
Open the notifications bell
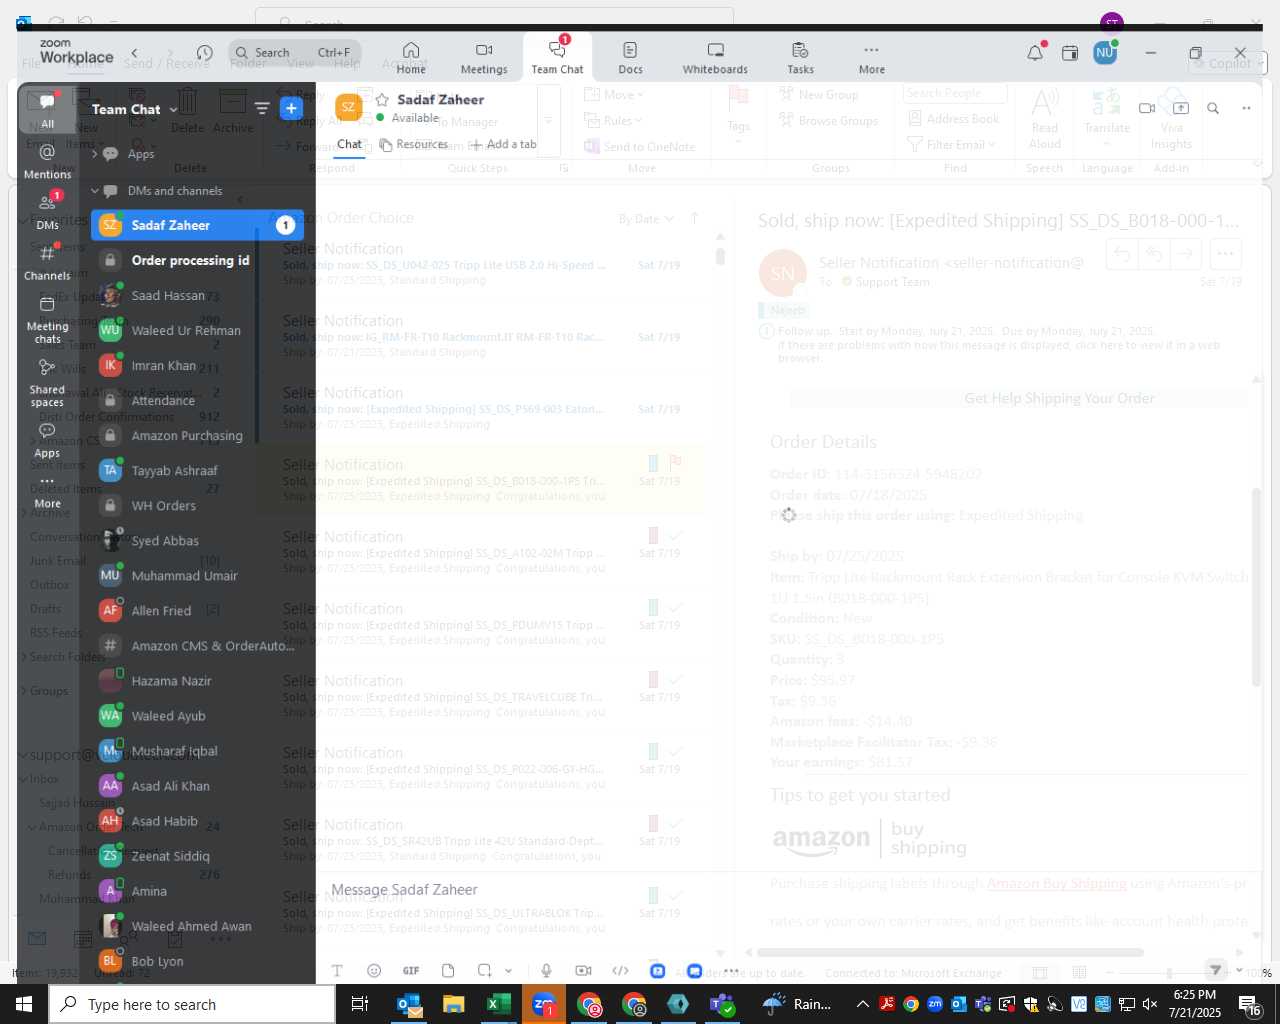point(1035,53)
